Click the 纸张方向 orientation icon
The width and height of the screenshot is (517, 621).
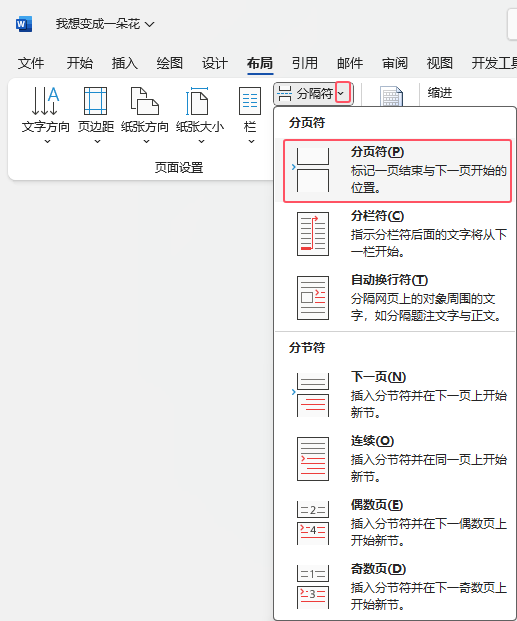coord(145,101)
